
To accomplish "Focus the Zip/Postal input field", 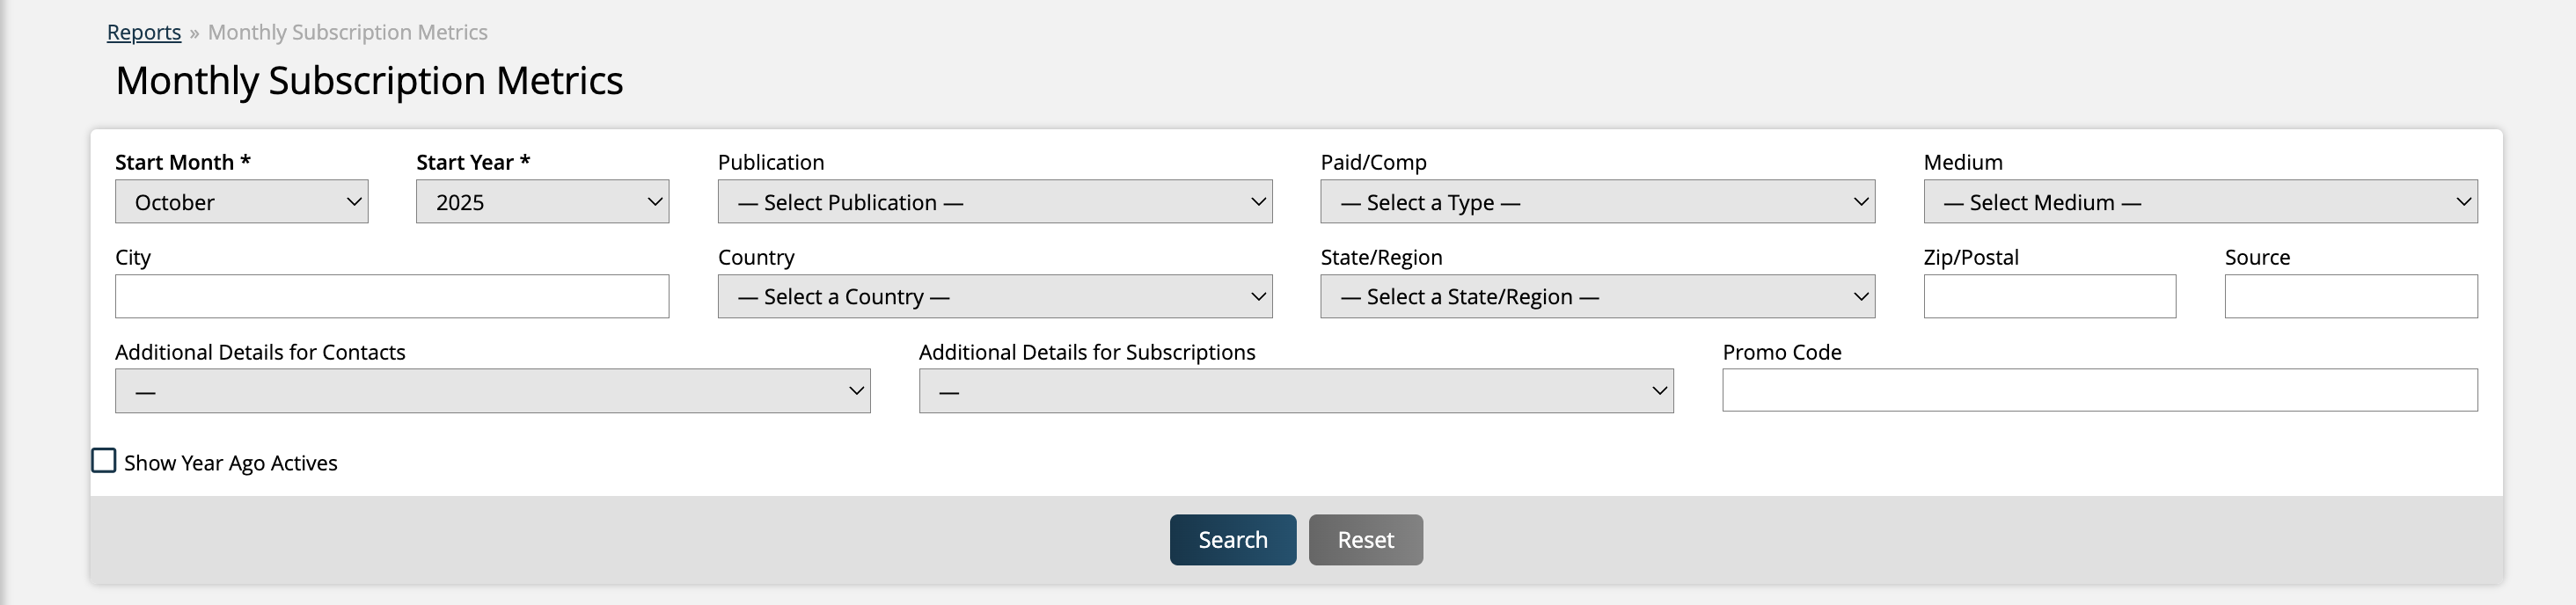I will [2049, 297].
